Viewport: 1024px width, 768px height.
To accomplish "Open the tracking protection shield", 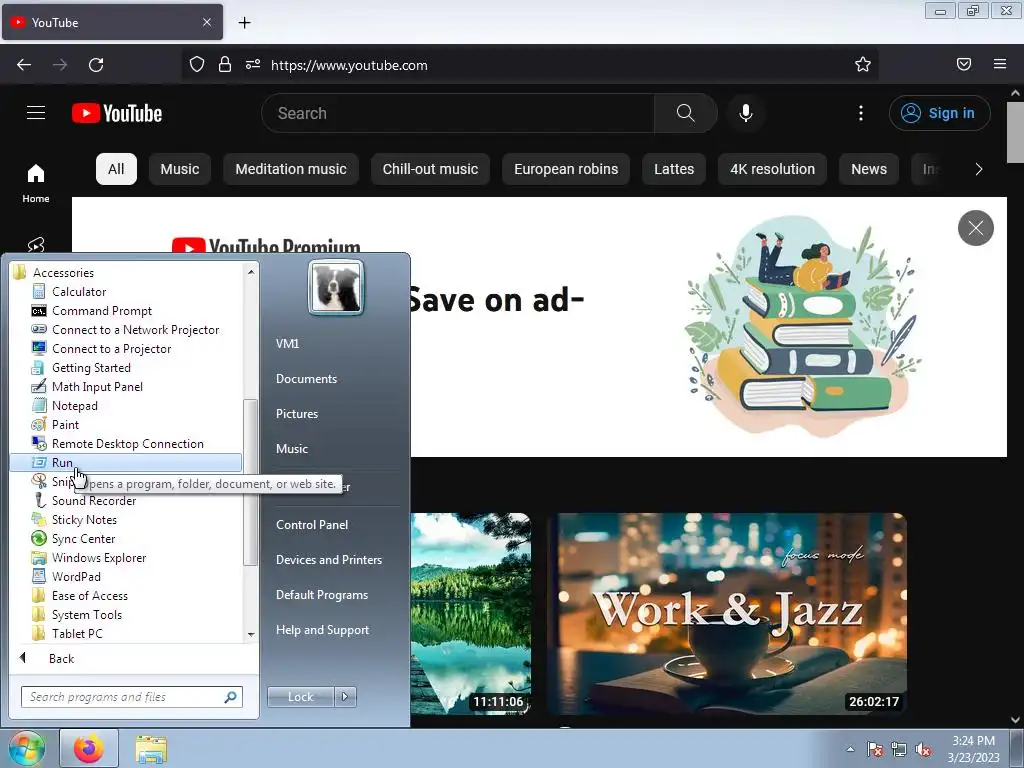I will (197, 64).
